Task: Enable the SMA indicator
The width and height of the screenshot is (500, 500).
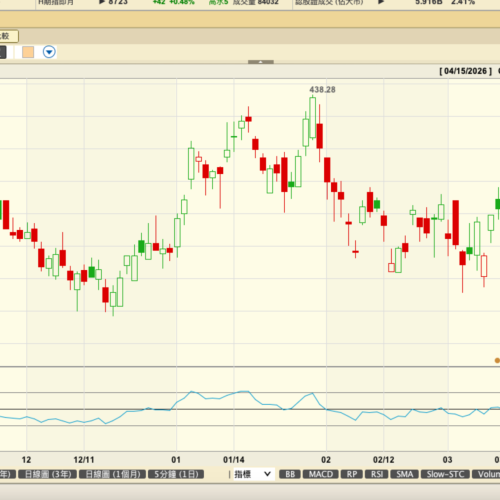Action: pos(405,474)
